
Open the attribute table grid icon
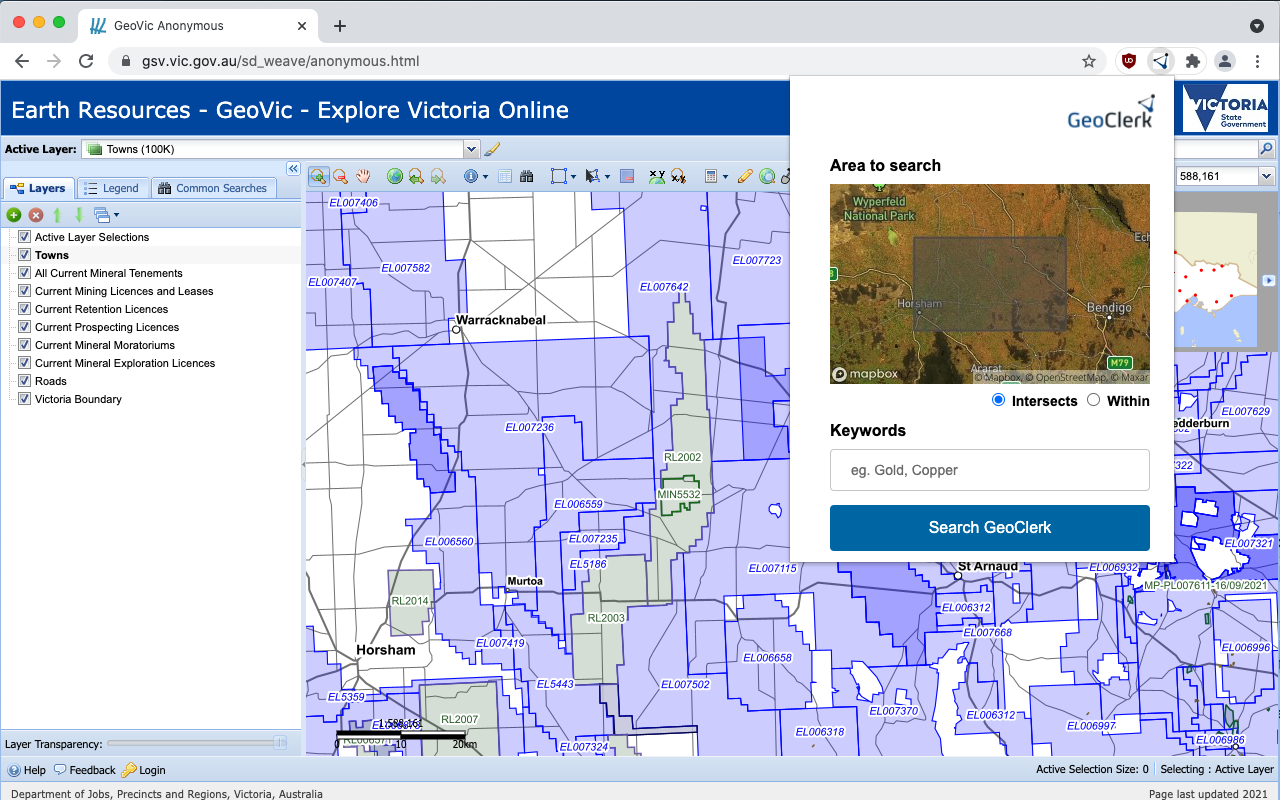pos(505,176)
